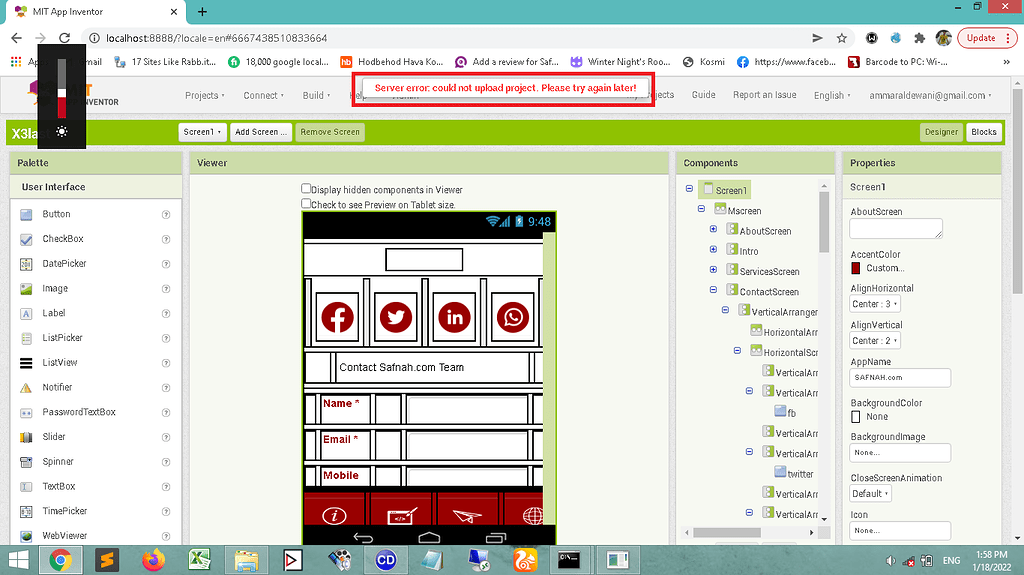Open the Connect menu

(264, 96)
